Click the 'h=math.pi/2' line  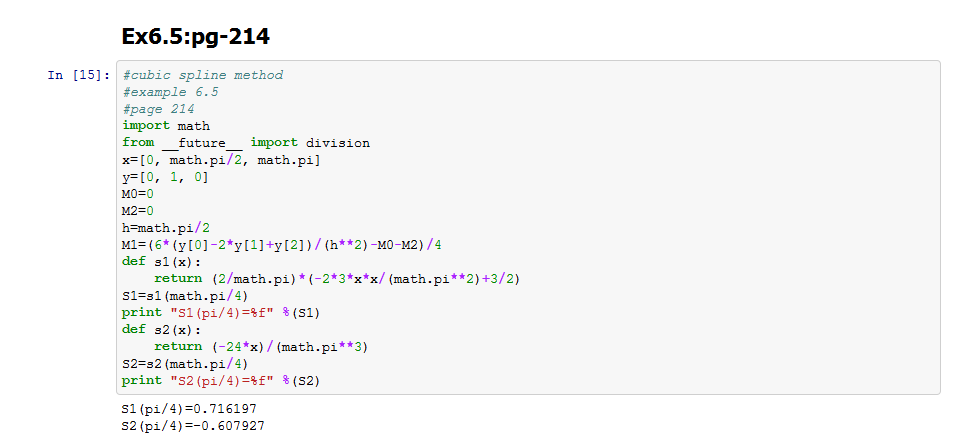pyautogui.click(x=166, y=228)
